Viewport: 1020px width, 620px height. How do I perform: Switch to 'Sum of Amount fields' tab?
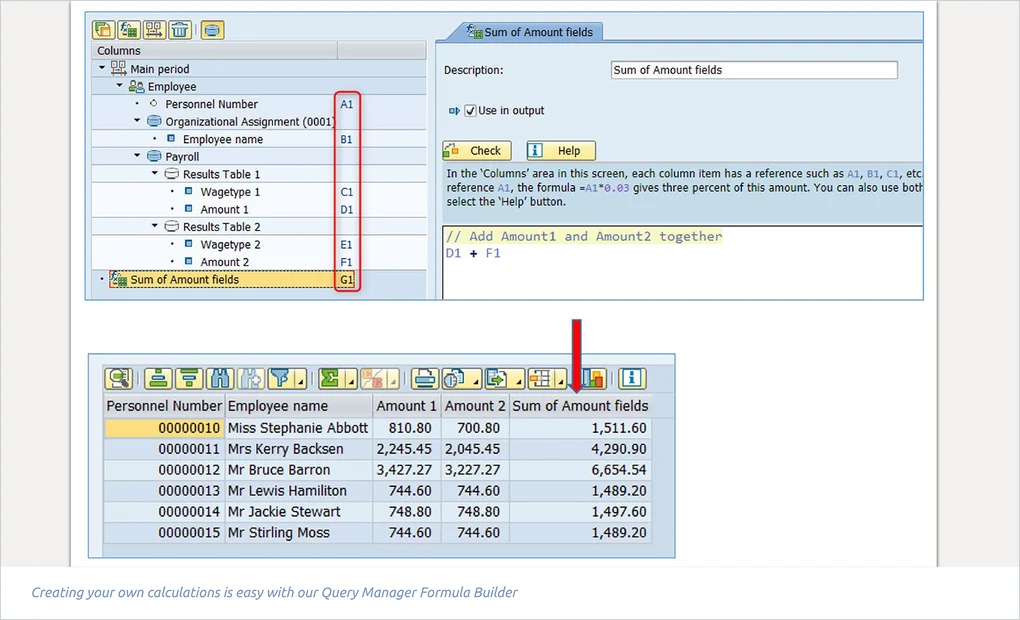coord(537,32)
